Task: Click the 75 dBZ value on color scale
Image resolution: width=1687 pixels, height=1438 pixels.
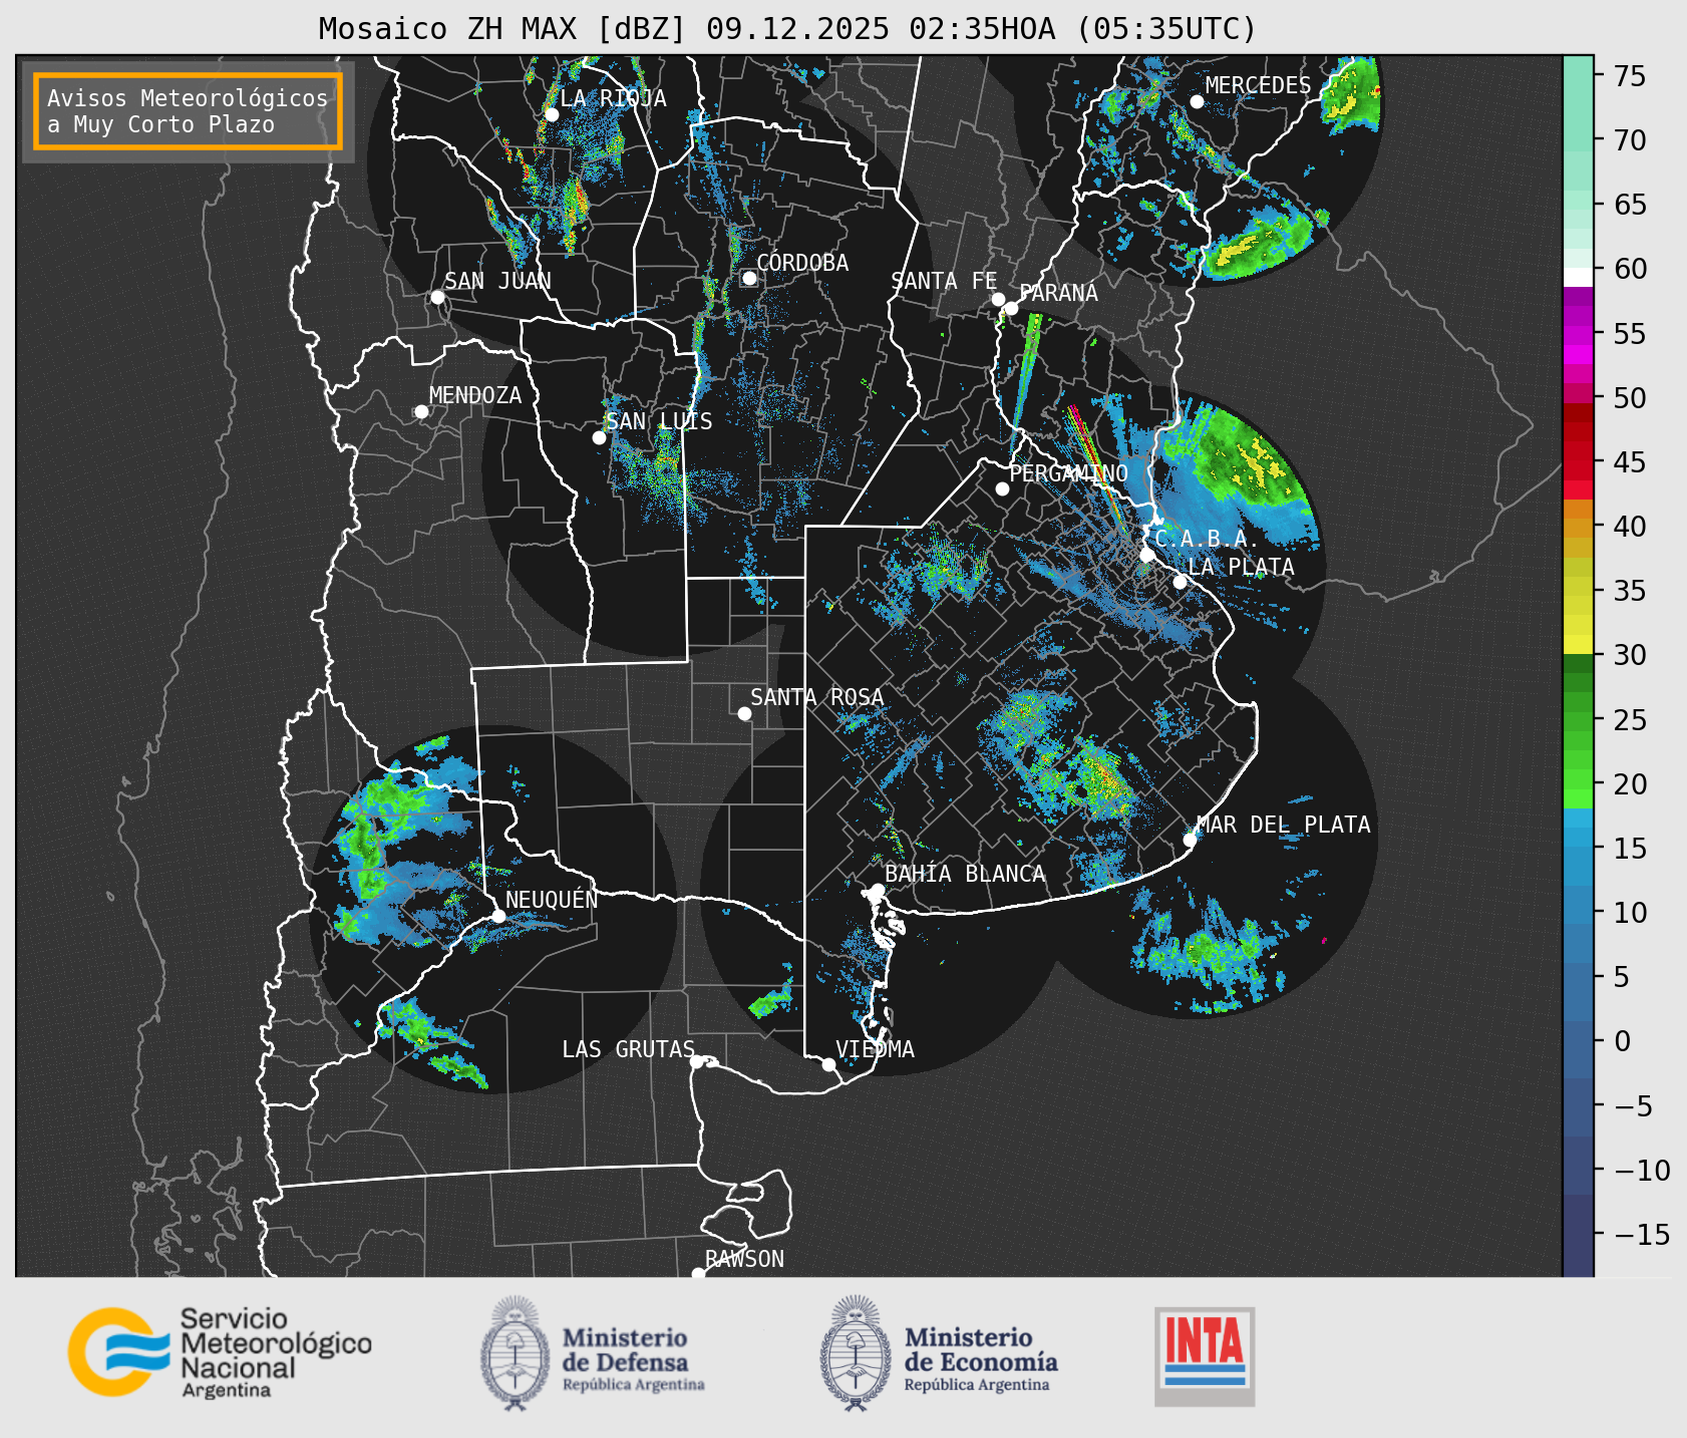Action: coord(1629,76)
